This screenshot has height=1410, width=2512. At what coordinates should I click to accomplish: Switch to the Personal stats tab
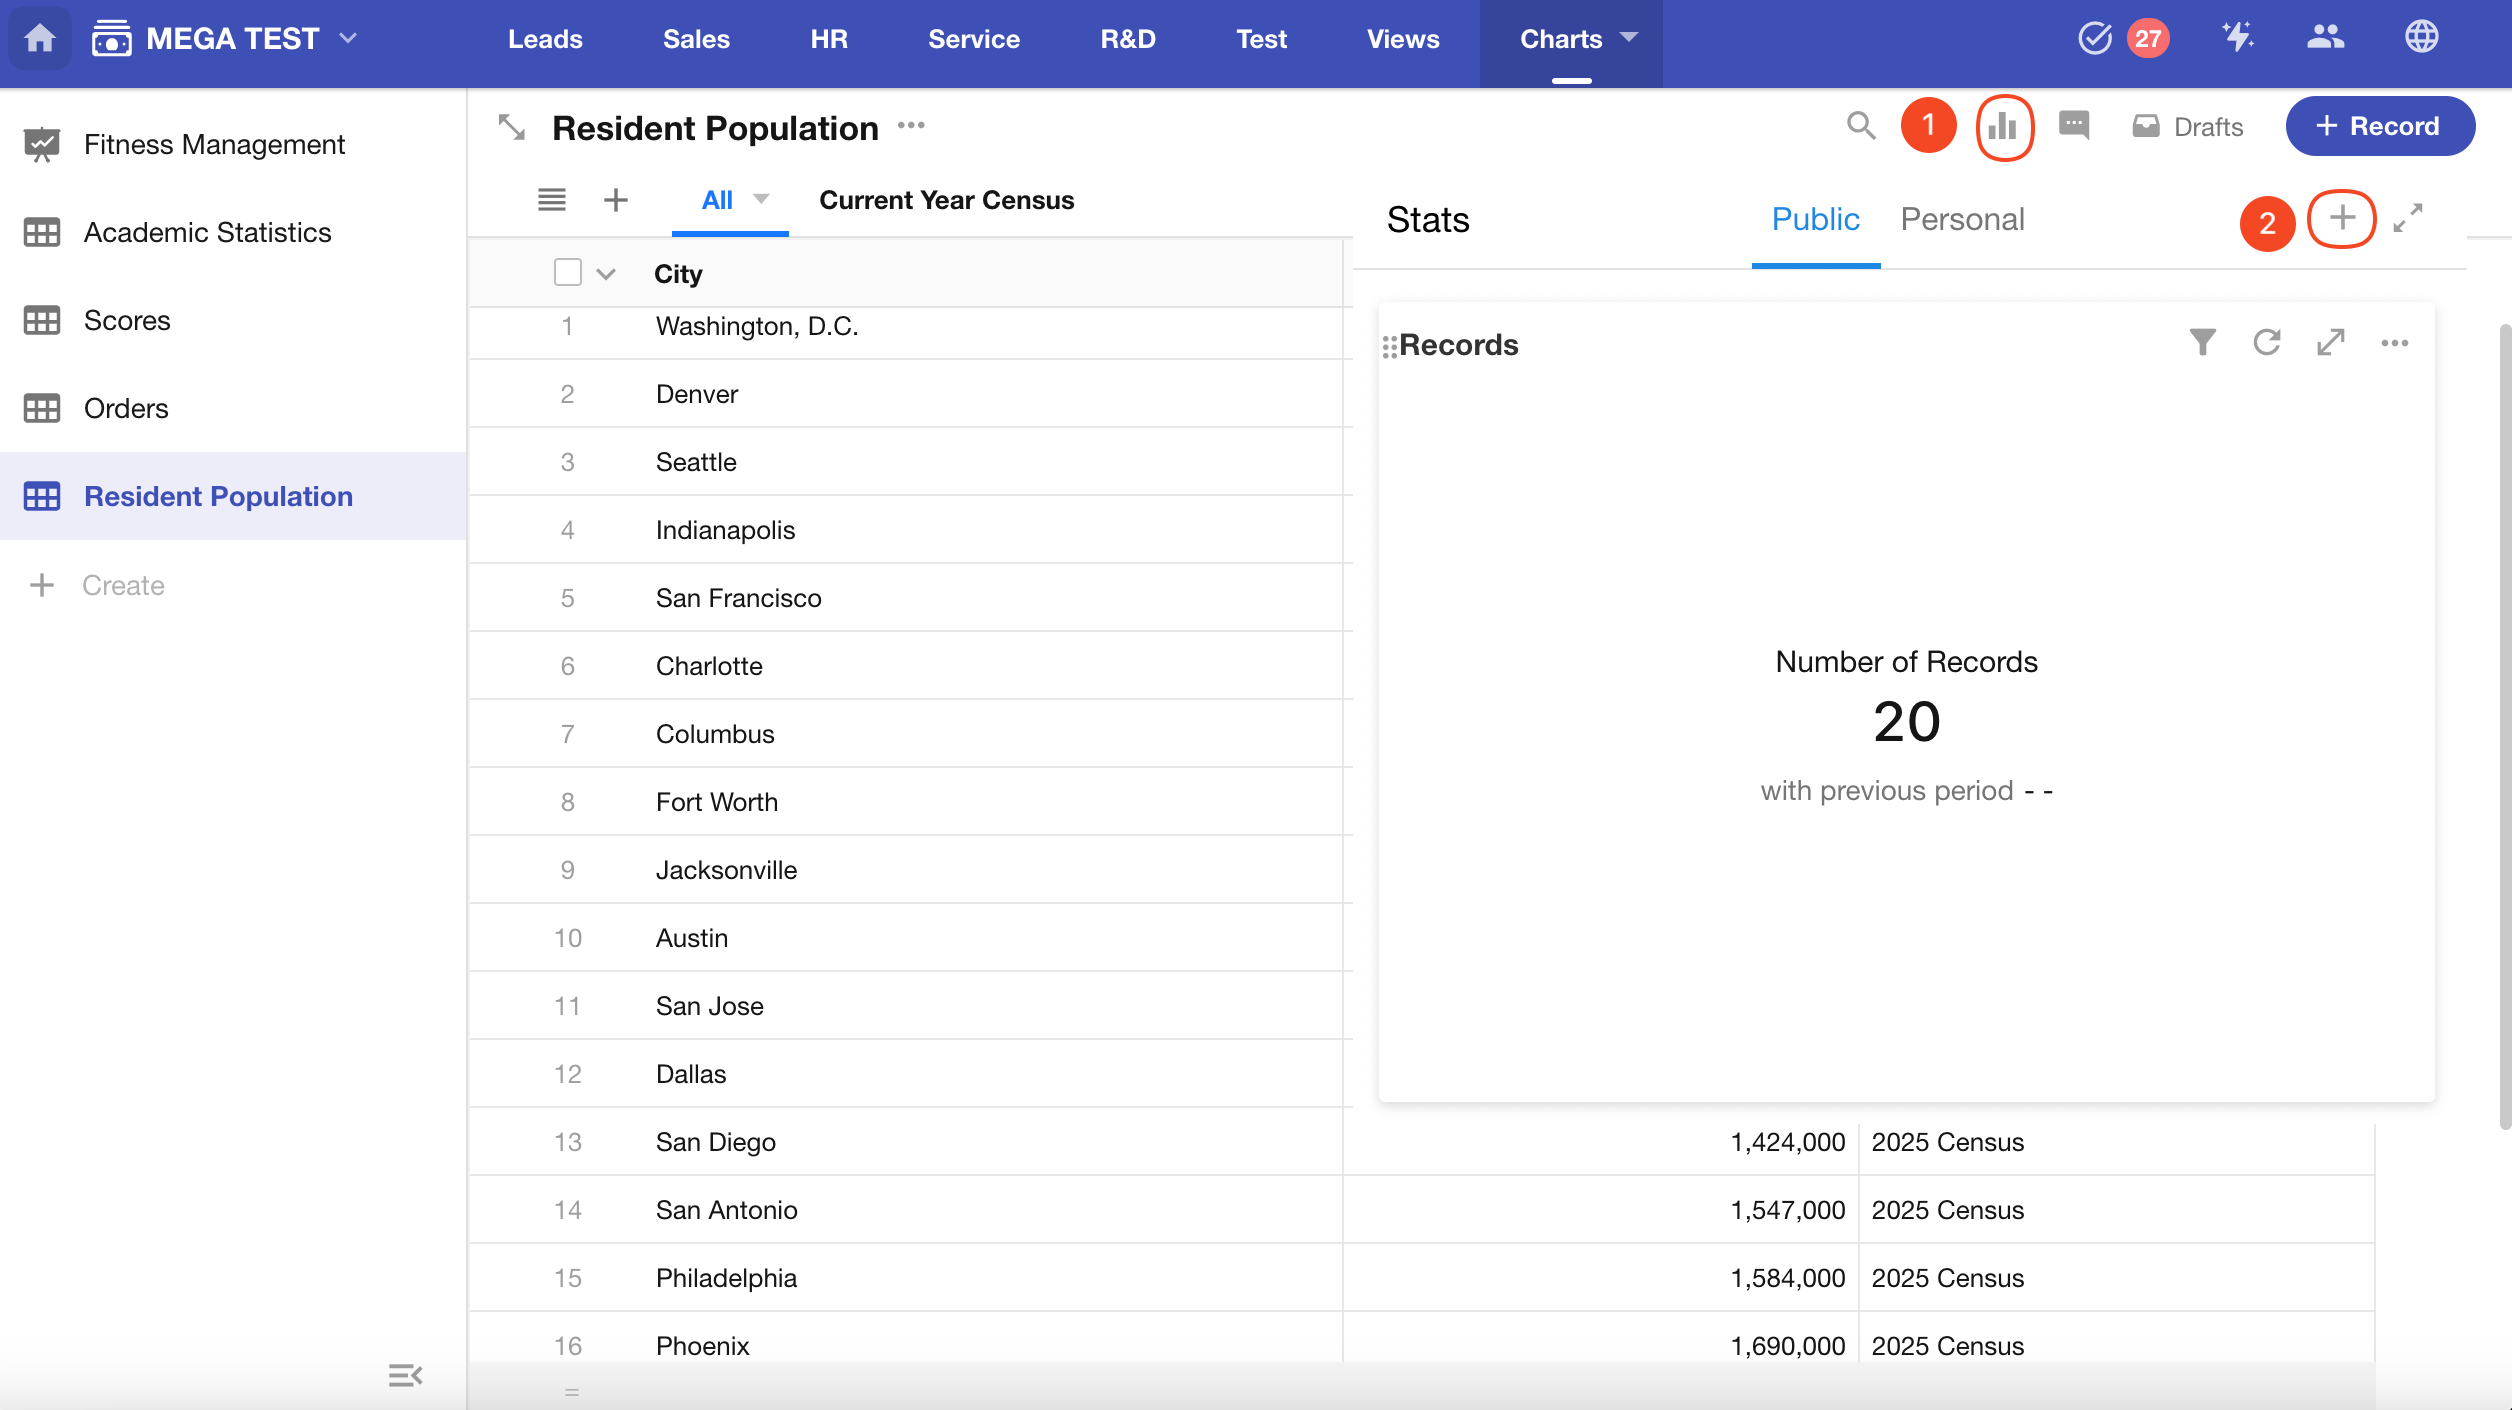tap(1961, 219)
